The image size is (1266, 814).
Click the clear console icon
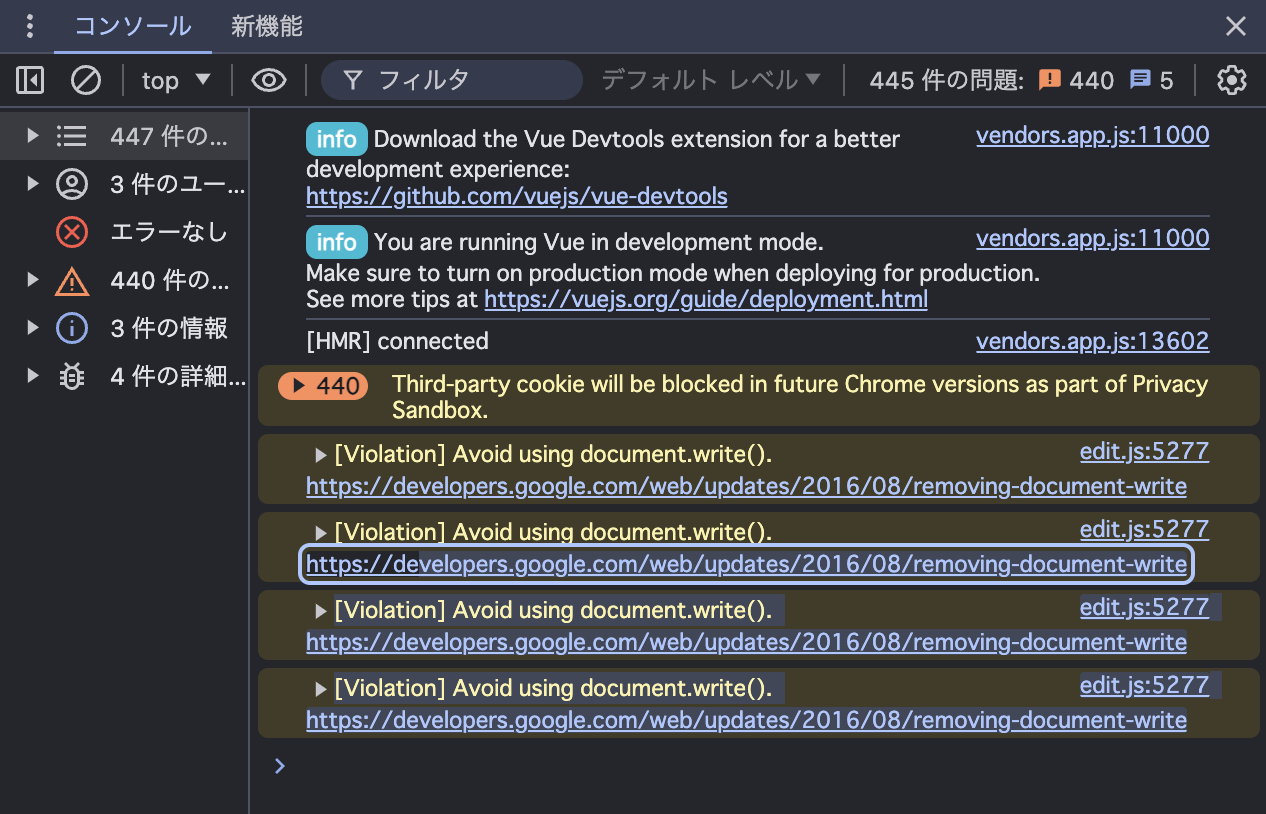pos(85,80)
